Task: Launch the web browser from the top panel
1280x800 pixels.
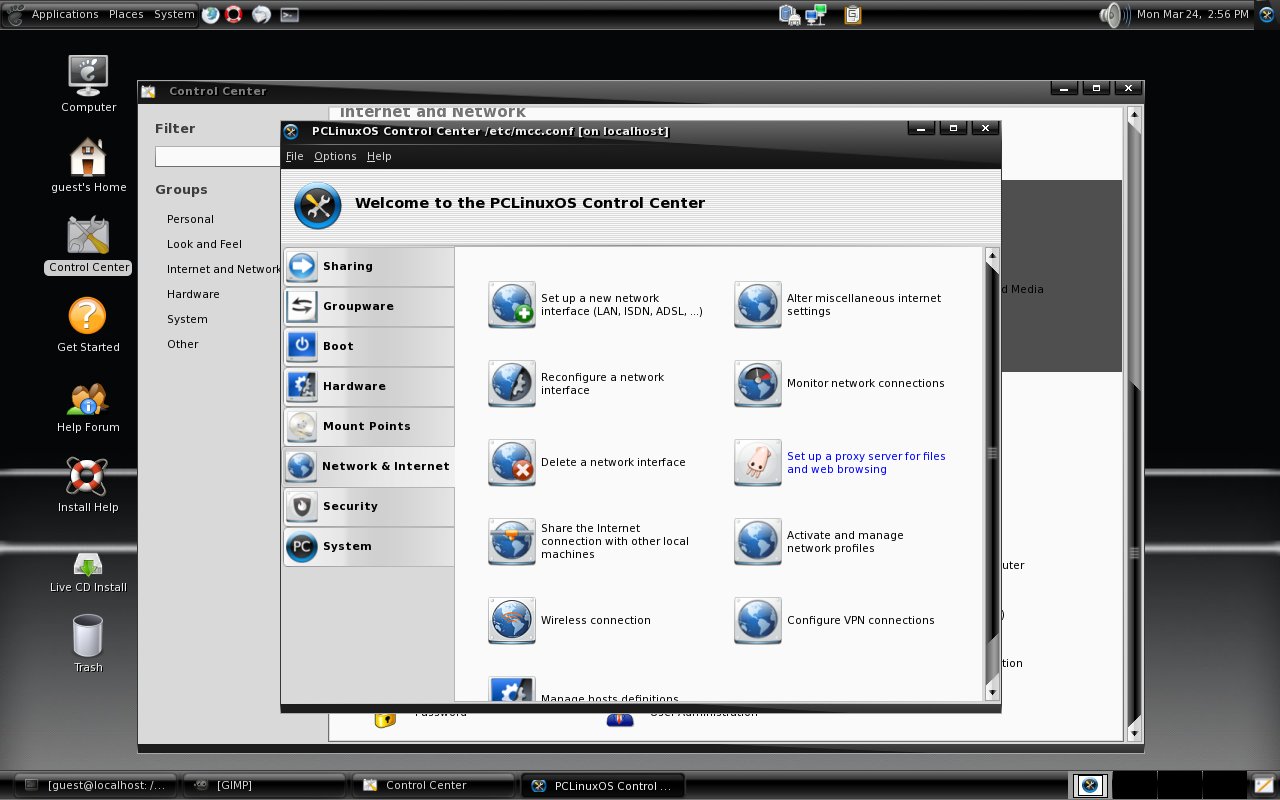Action: 211,14
